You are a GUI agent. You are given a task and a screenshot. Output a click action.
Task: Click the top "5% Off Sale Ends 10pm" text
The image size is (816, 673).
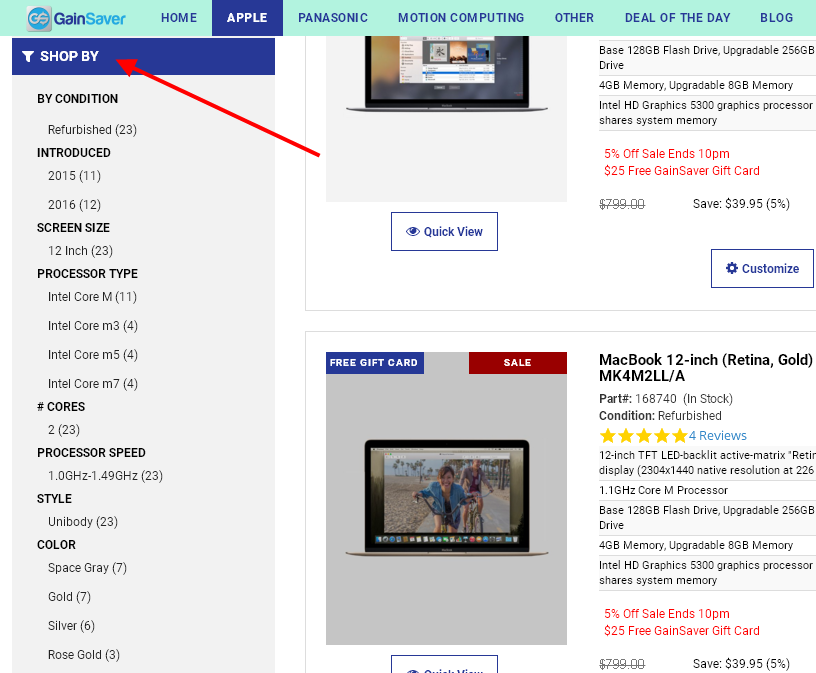(667, 154)
